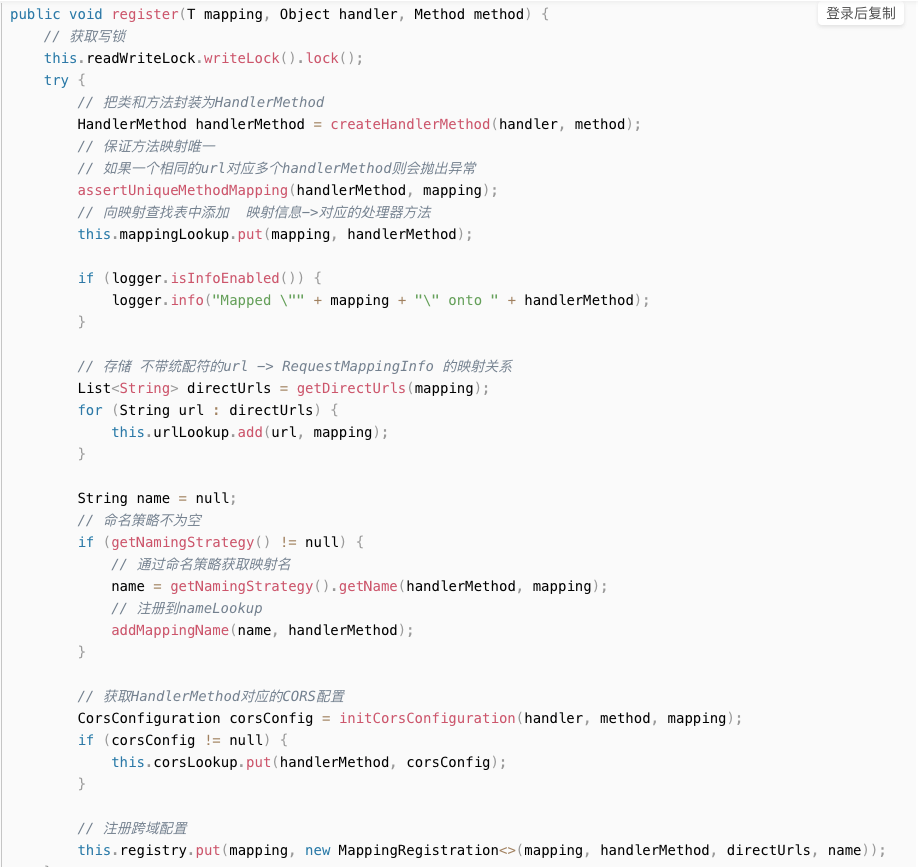
Task: Click the this.urlLookup.add line
Action: point(249,433)
